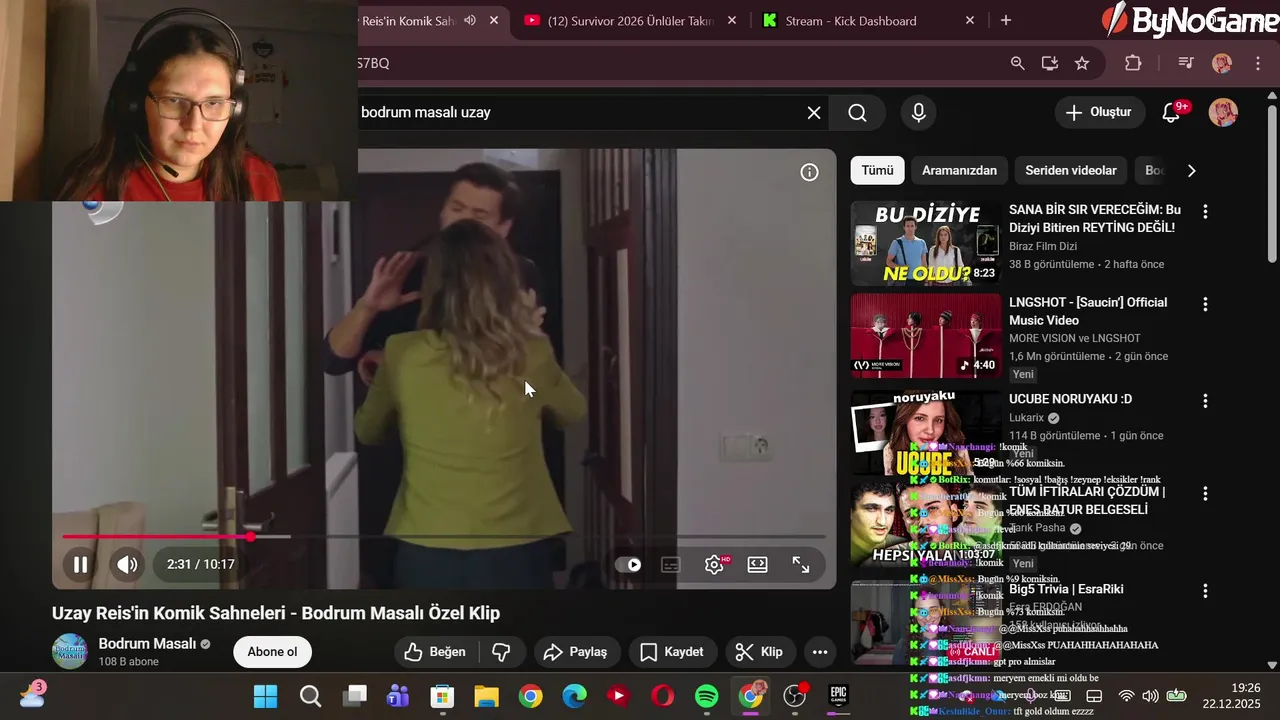Bookmark the page with star icon
Image resolution: width=1280 pixels, height=720 pixels.
pos(1082,63)
